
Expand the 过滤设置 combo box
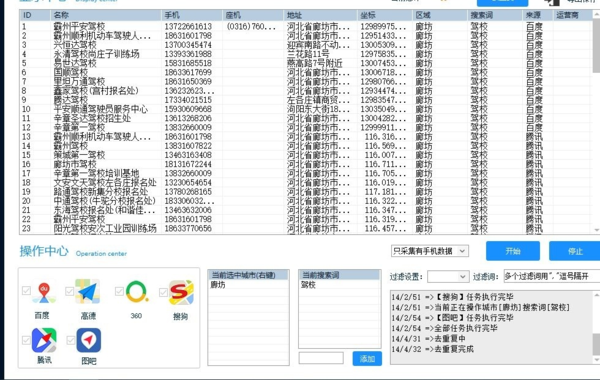tap(448, 276)
